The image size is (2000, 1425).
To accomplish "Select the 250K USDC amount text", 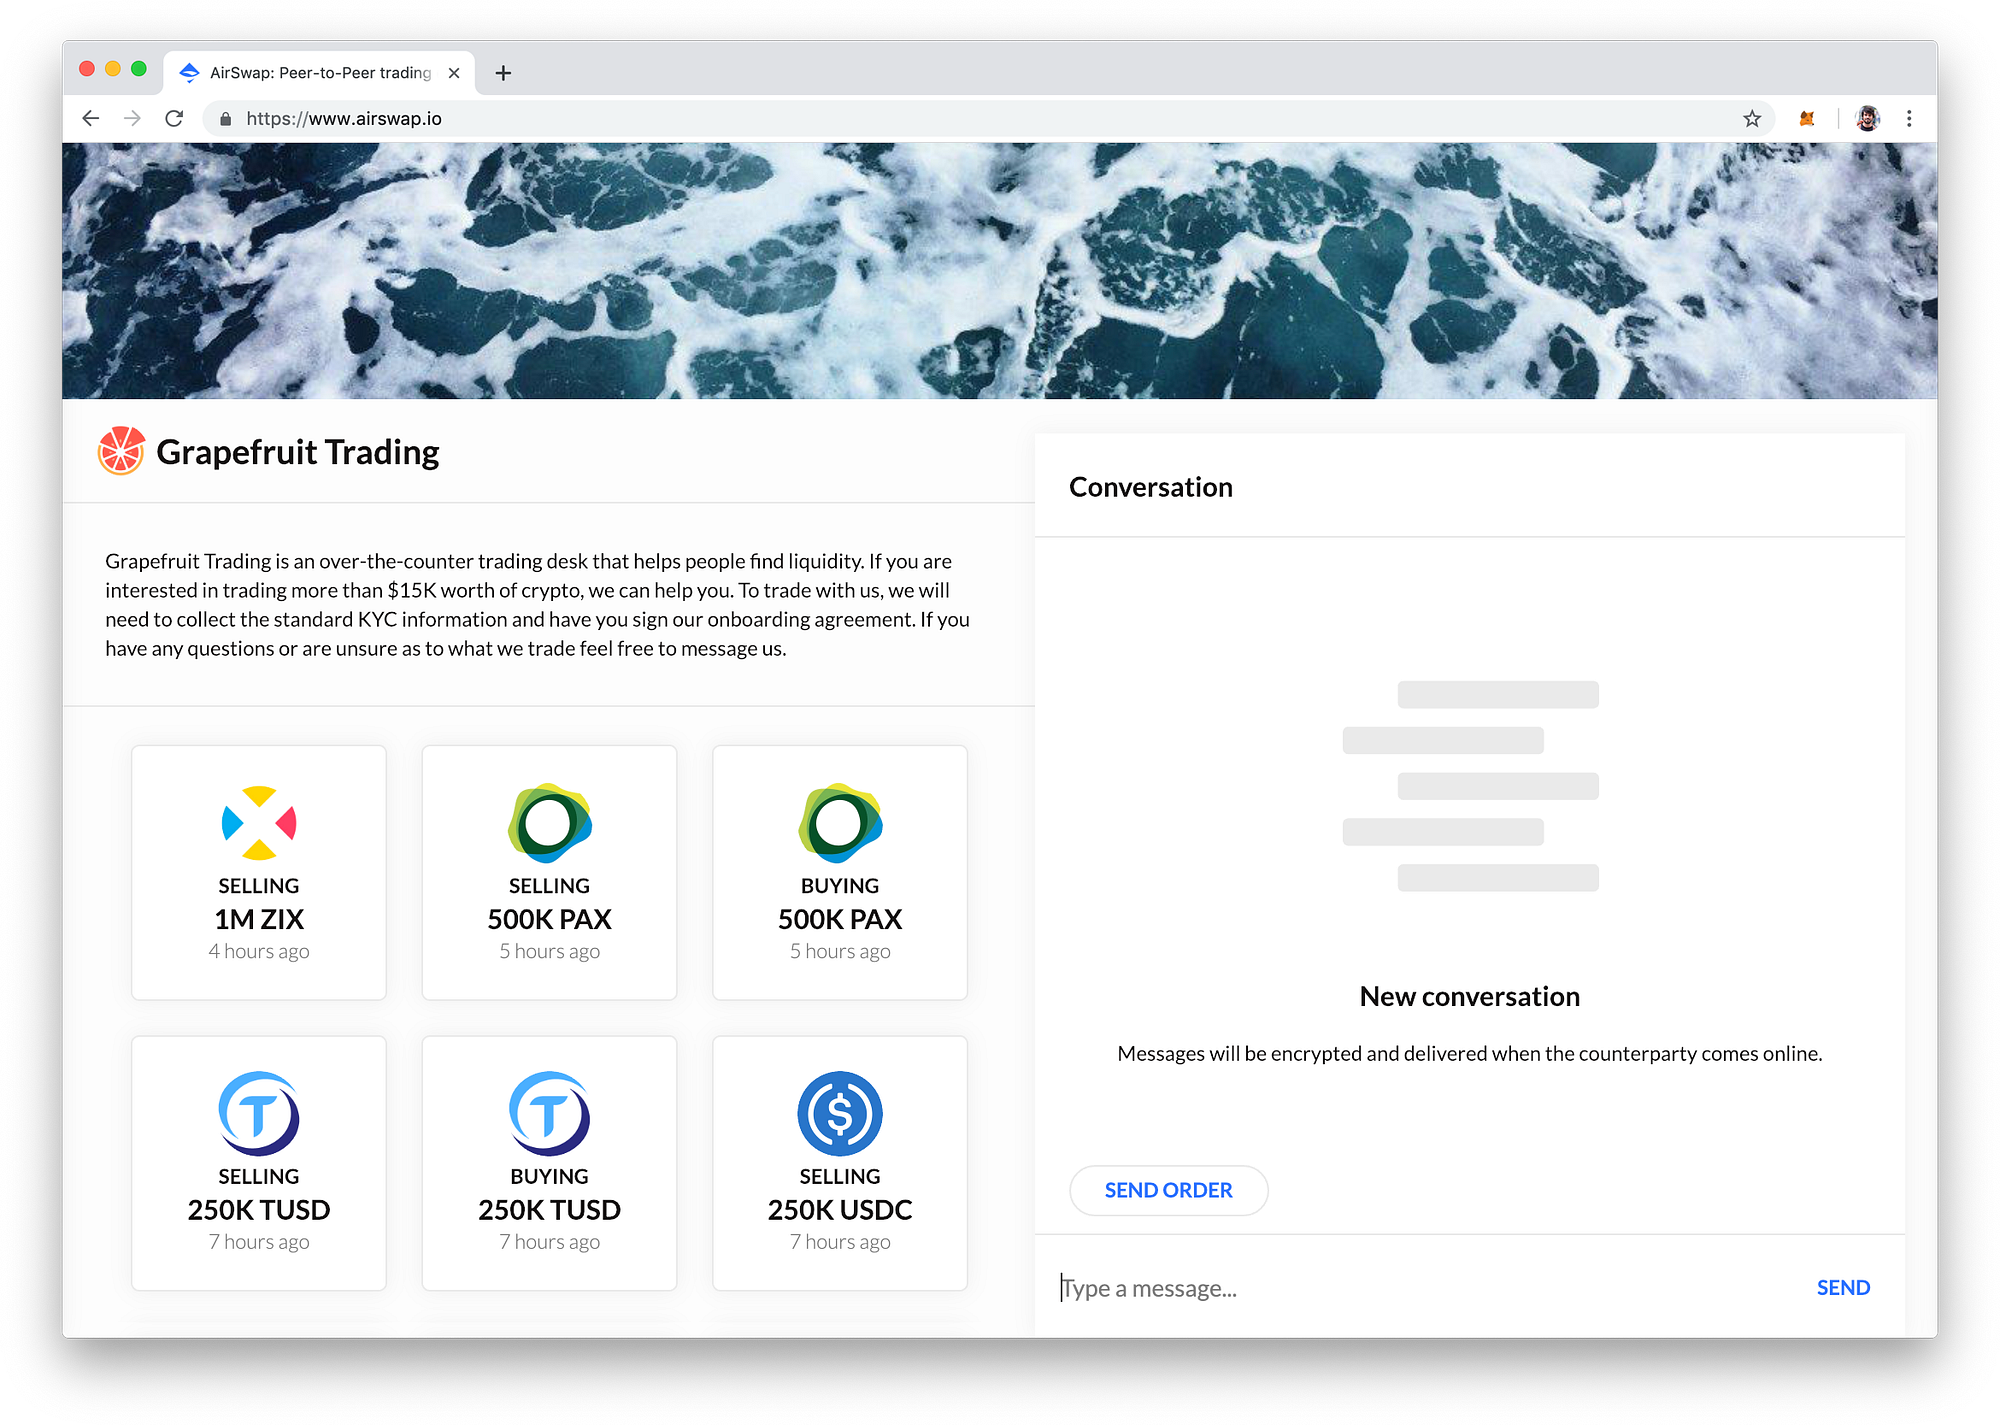I will pos(840,1210).
